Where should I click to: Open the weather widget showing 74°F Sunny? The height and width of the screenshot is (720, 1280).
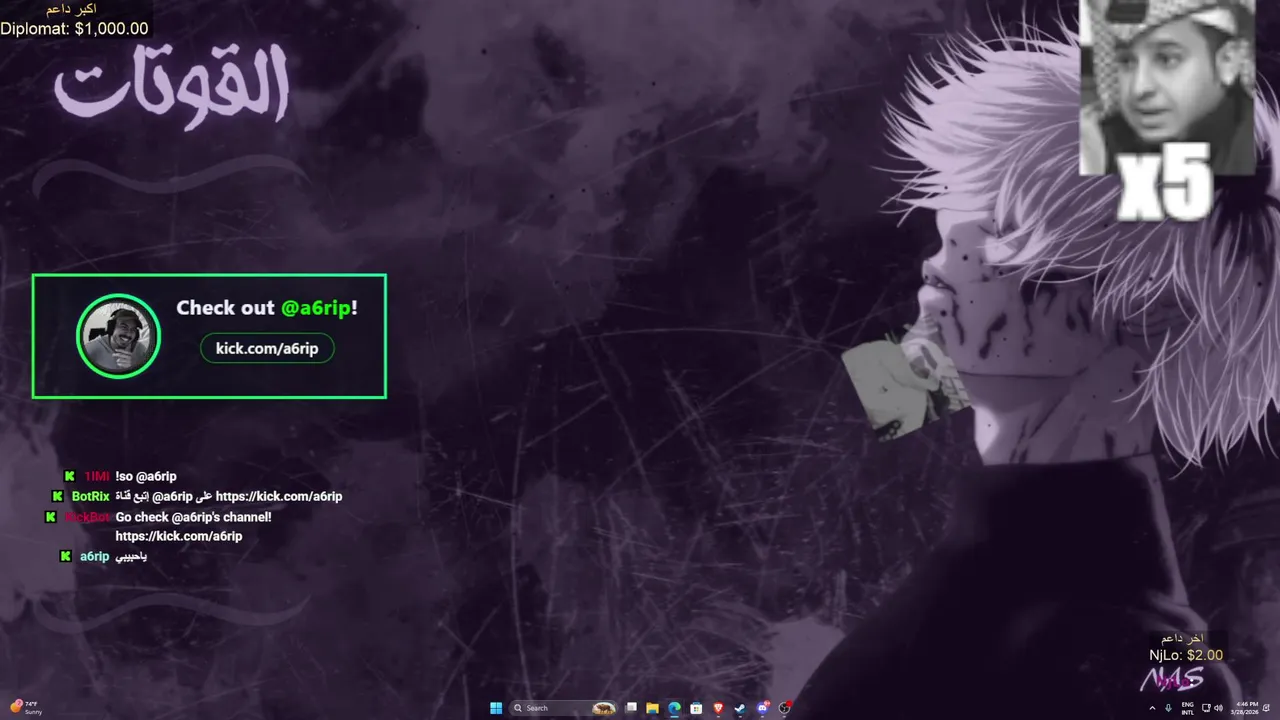(27, 708)
